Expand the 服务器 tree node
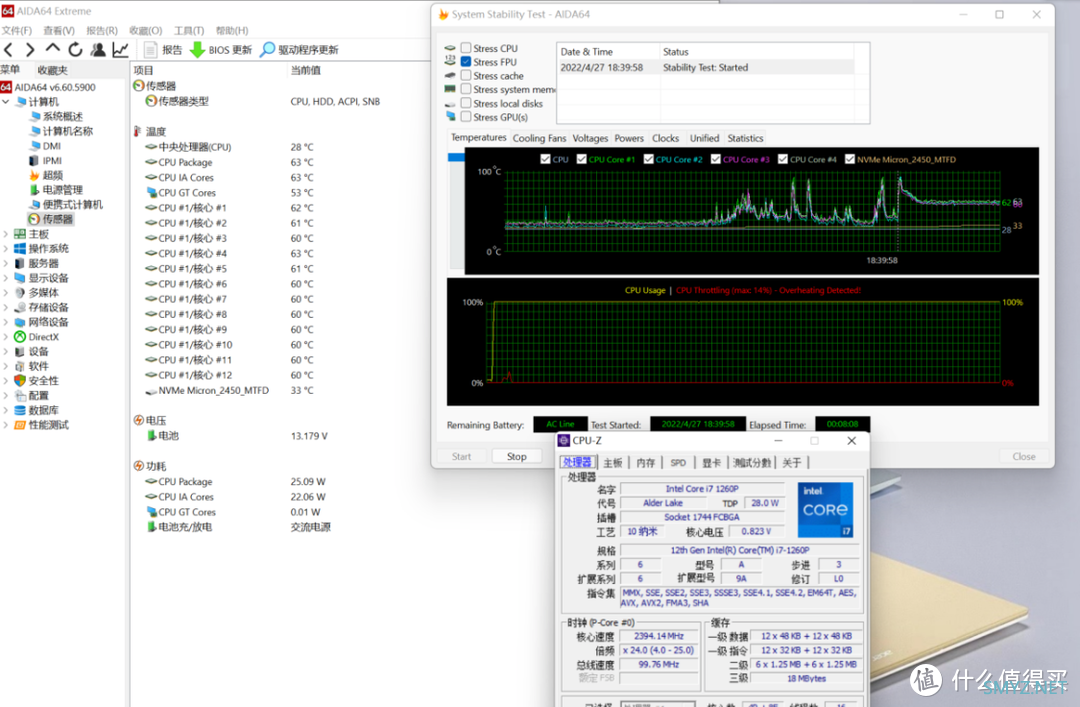 [6, 263]
